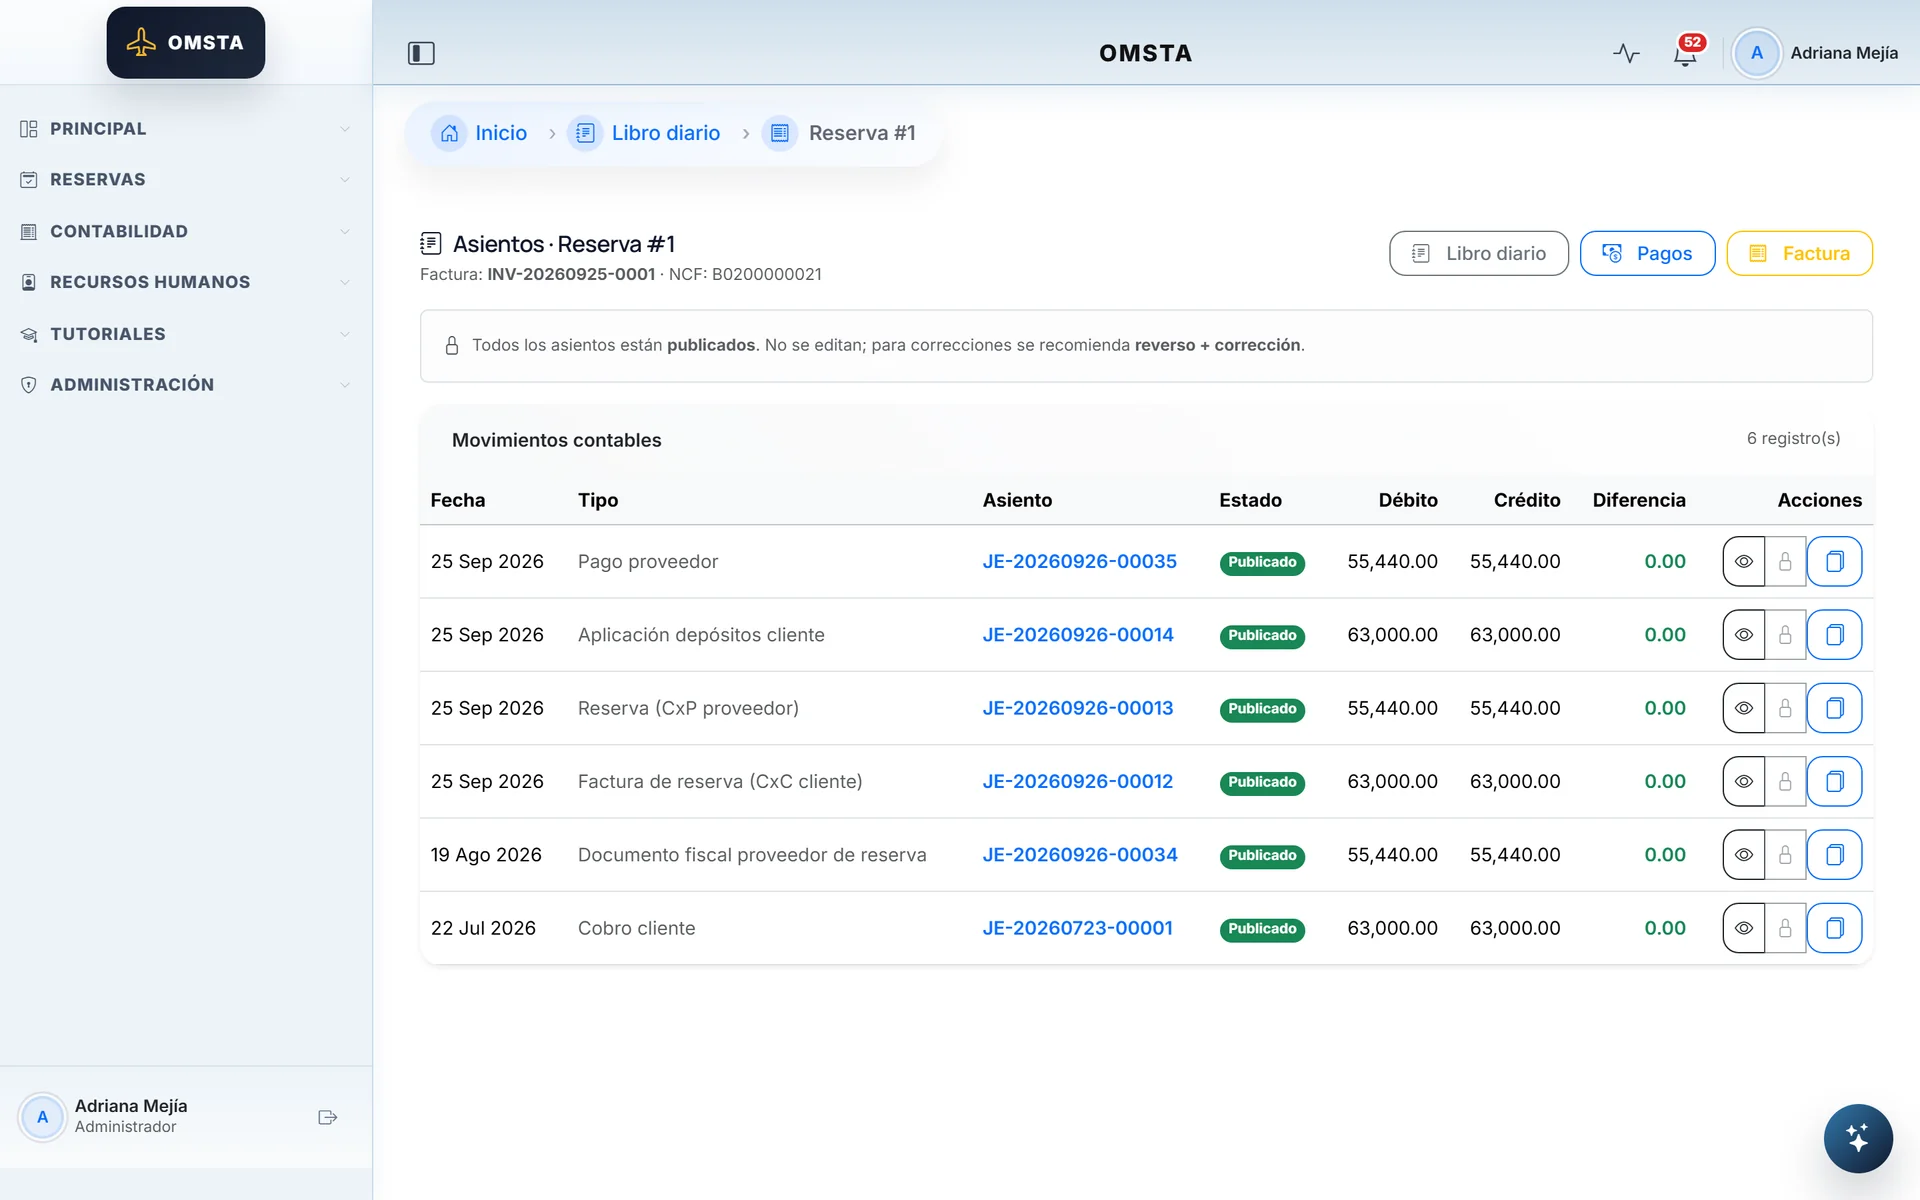Click lock icon for Pago proveedor row

(x=1785, y=562)
